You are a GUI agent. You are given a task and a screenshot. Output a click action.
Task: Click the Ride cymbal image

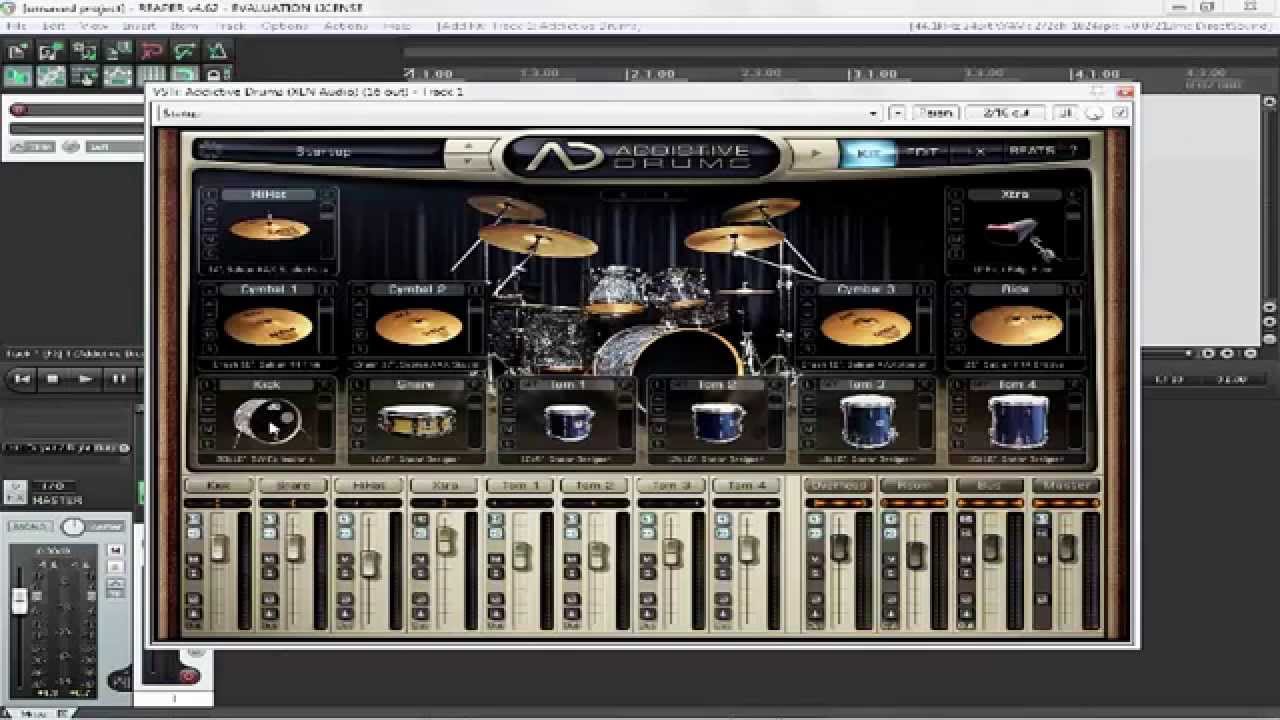click(x=1016, y=326)
